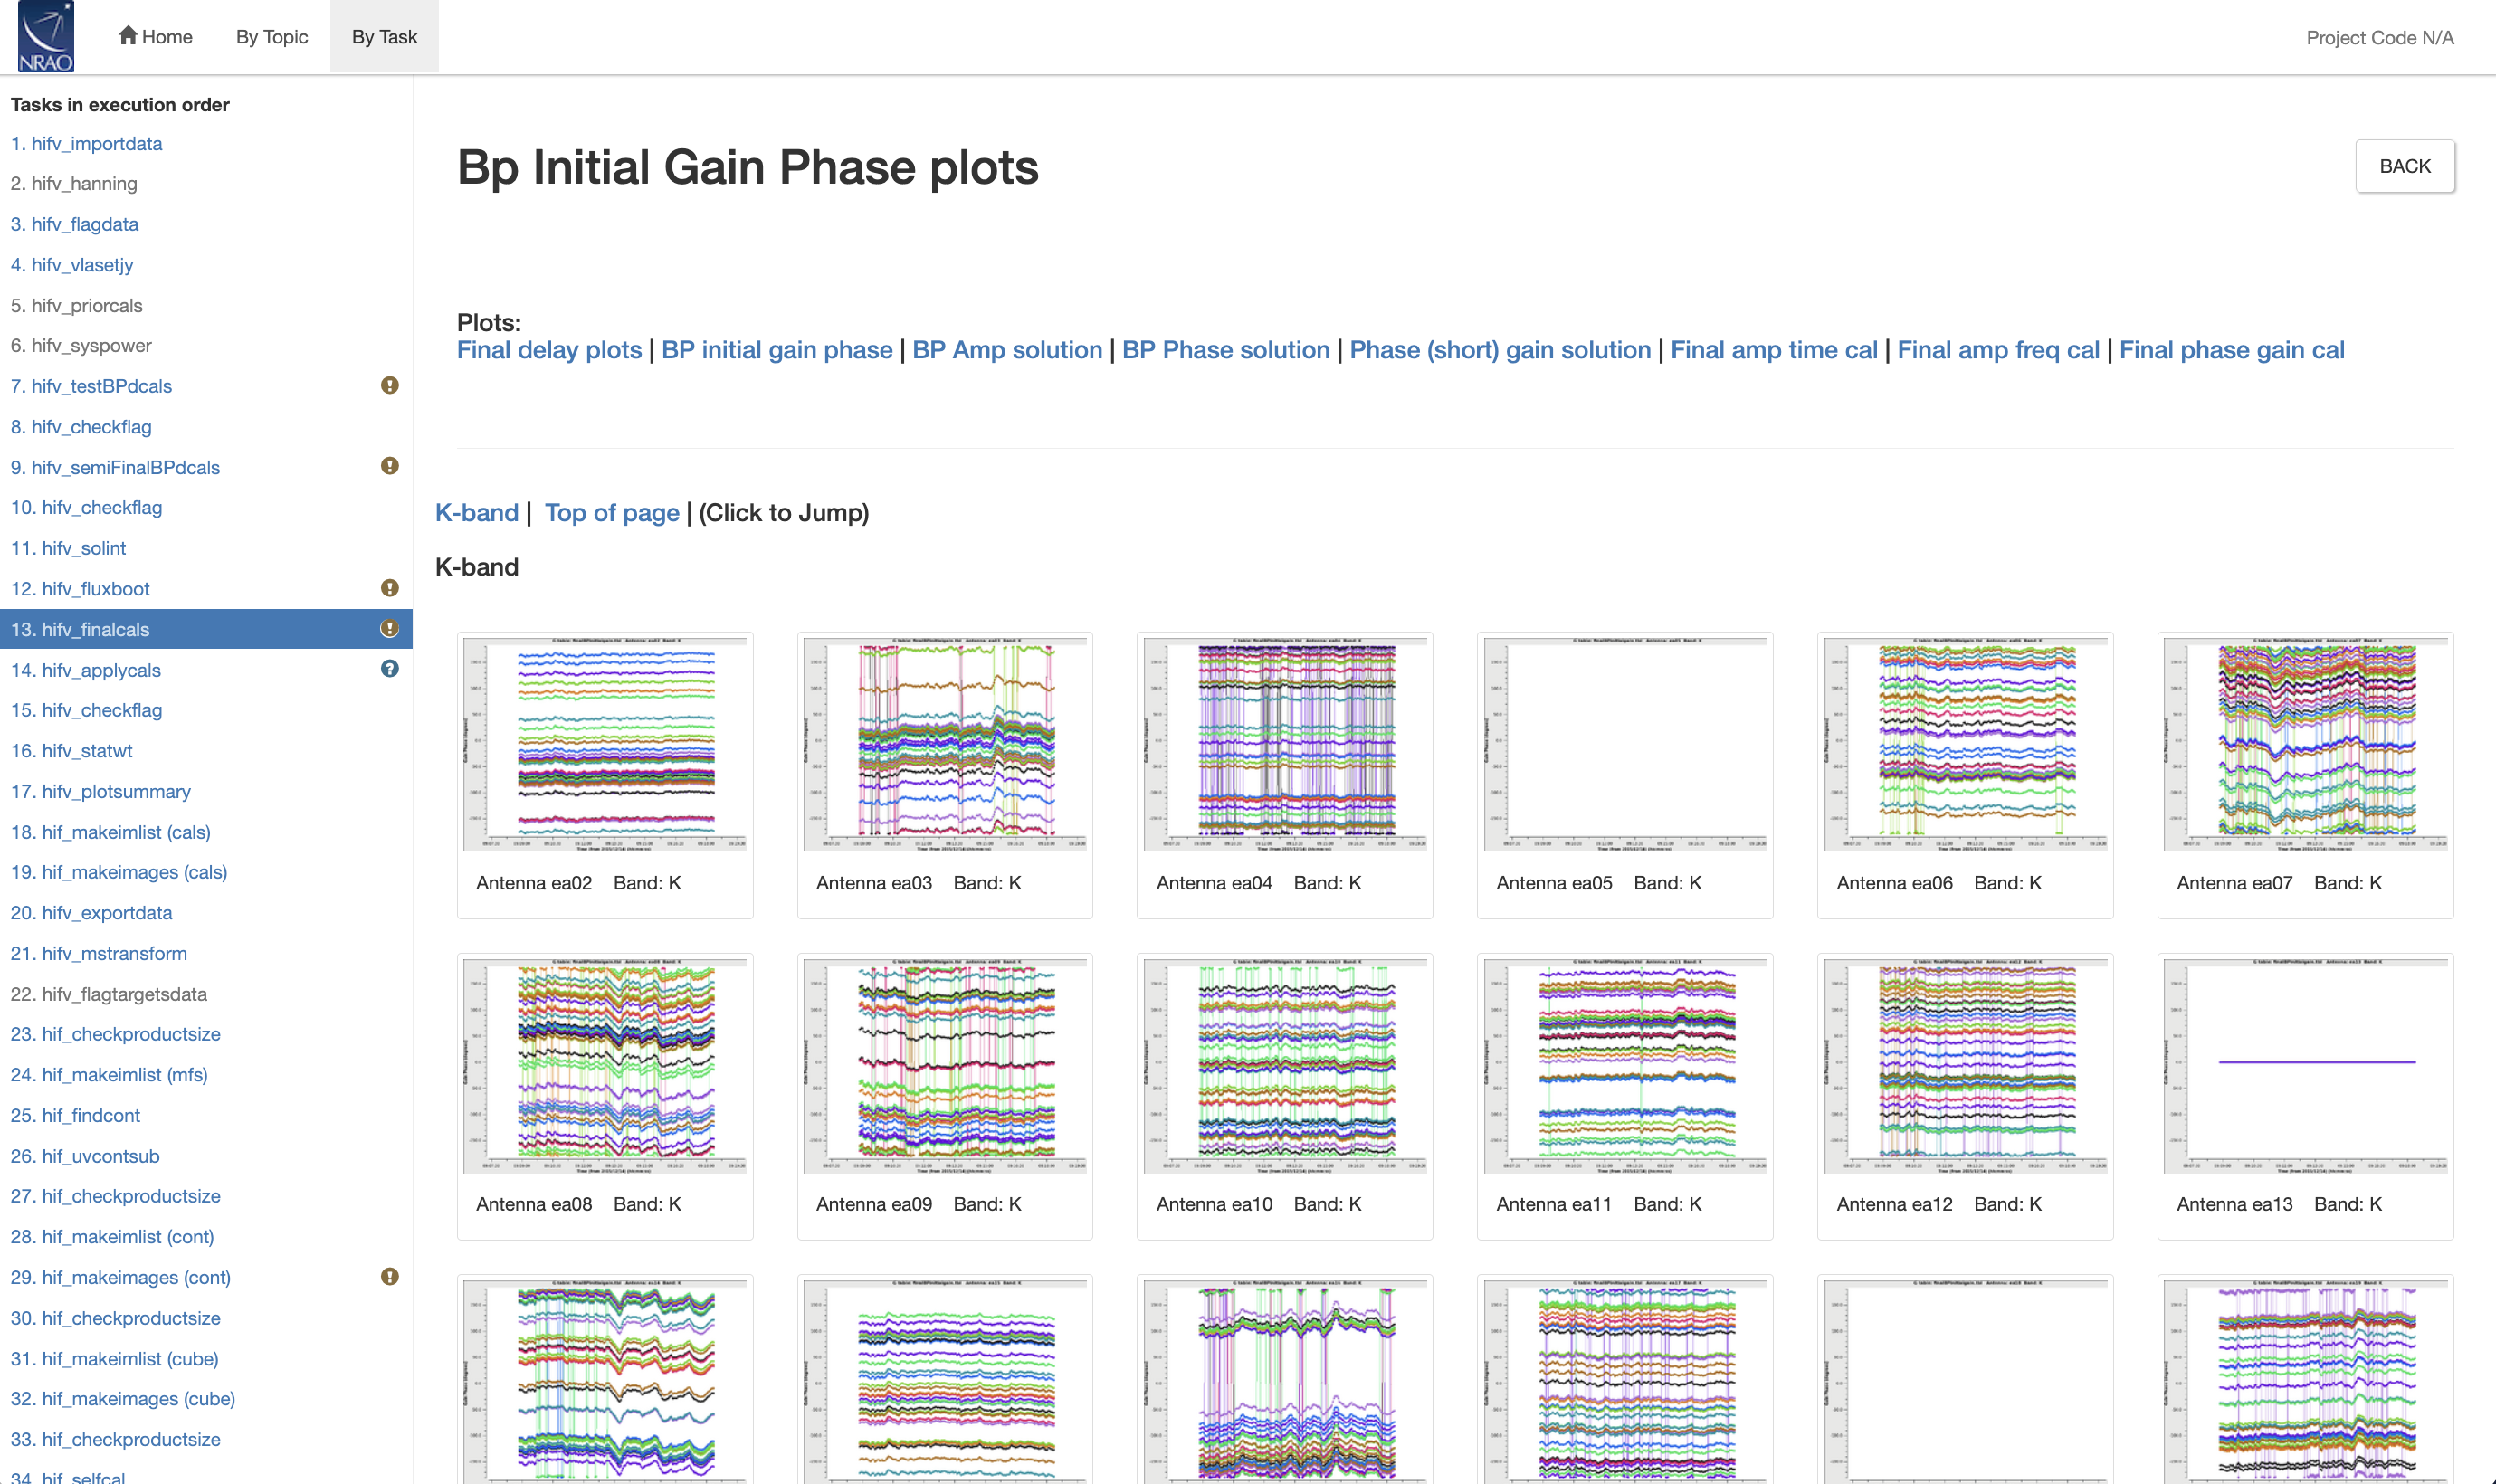
Task: Open Antenna ea09 plot thumbnail
Action: (x=945, y=1065)
